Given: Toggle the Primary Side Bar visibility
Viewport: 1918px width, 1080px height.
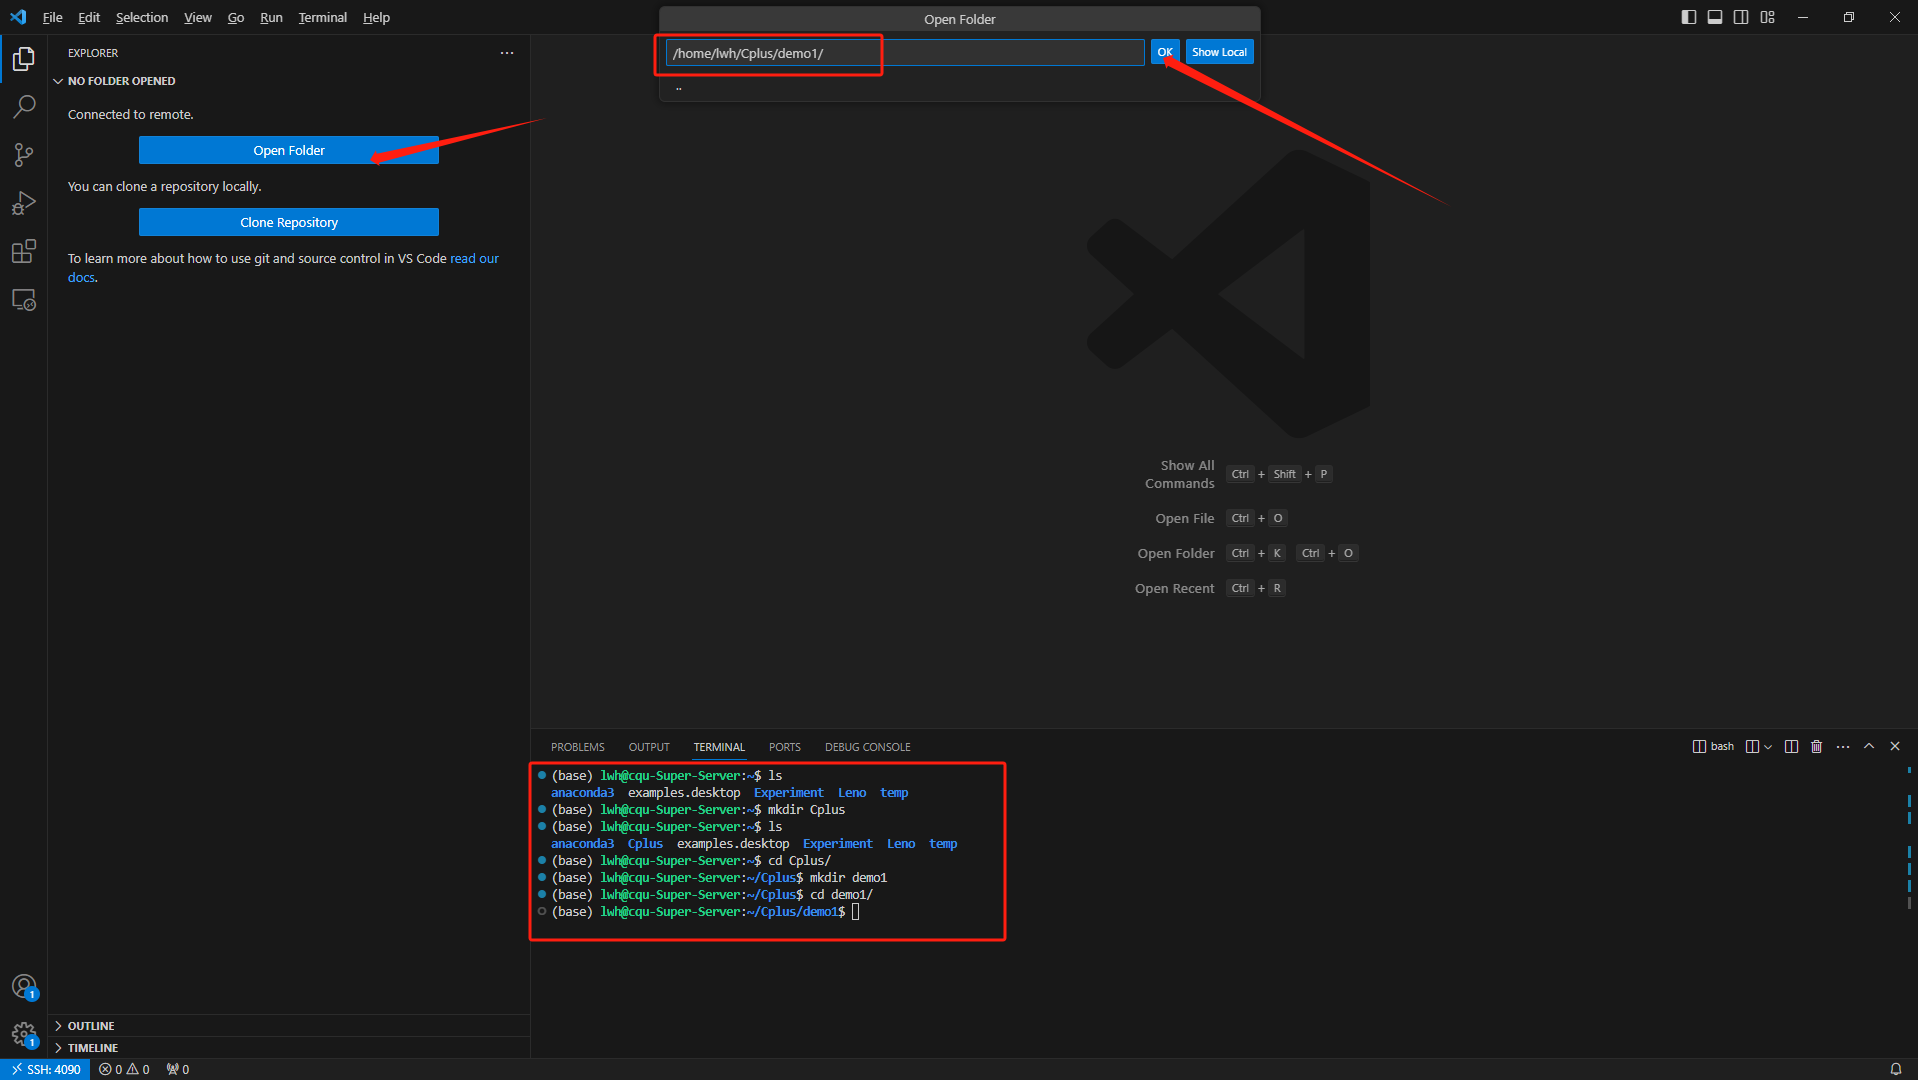Looking at the screenshot, I should click(1689, 17).
